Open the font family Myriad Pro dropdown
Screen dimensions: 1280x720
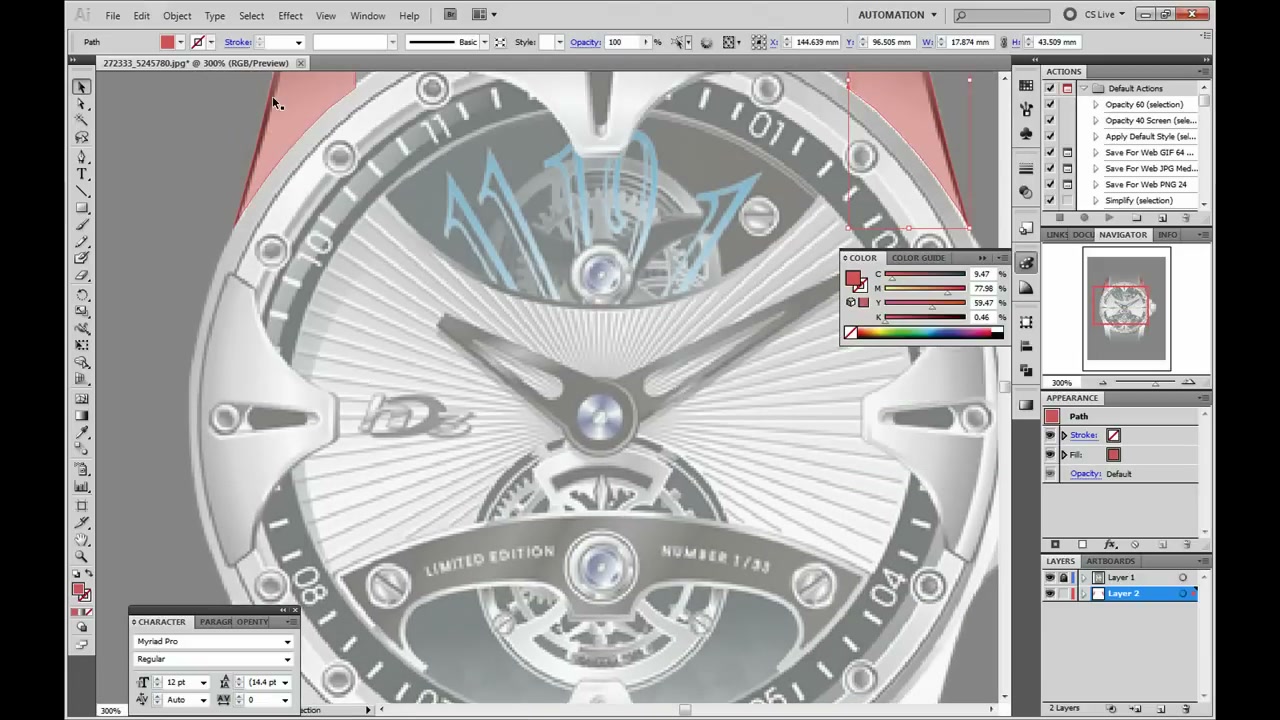[x=288, y=642]
